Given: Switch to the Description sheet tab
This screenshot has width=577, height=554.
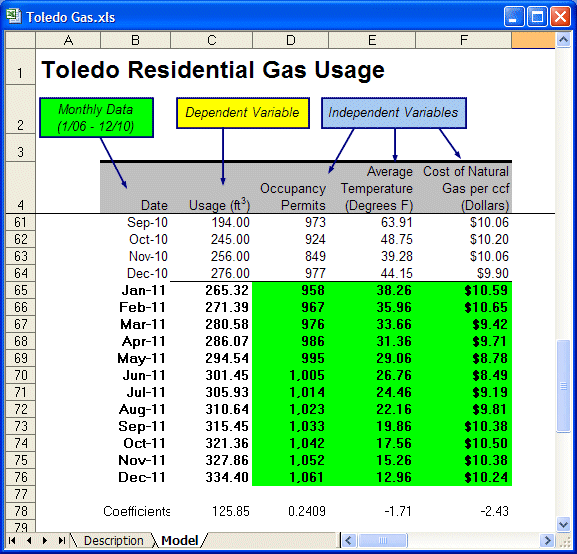Looking at the screenshot, I should (x=113, y=540).
